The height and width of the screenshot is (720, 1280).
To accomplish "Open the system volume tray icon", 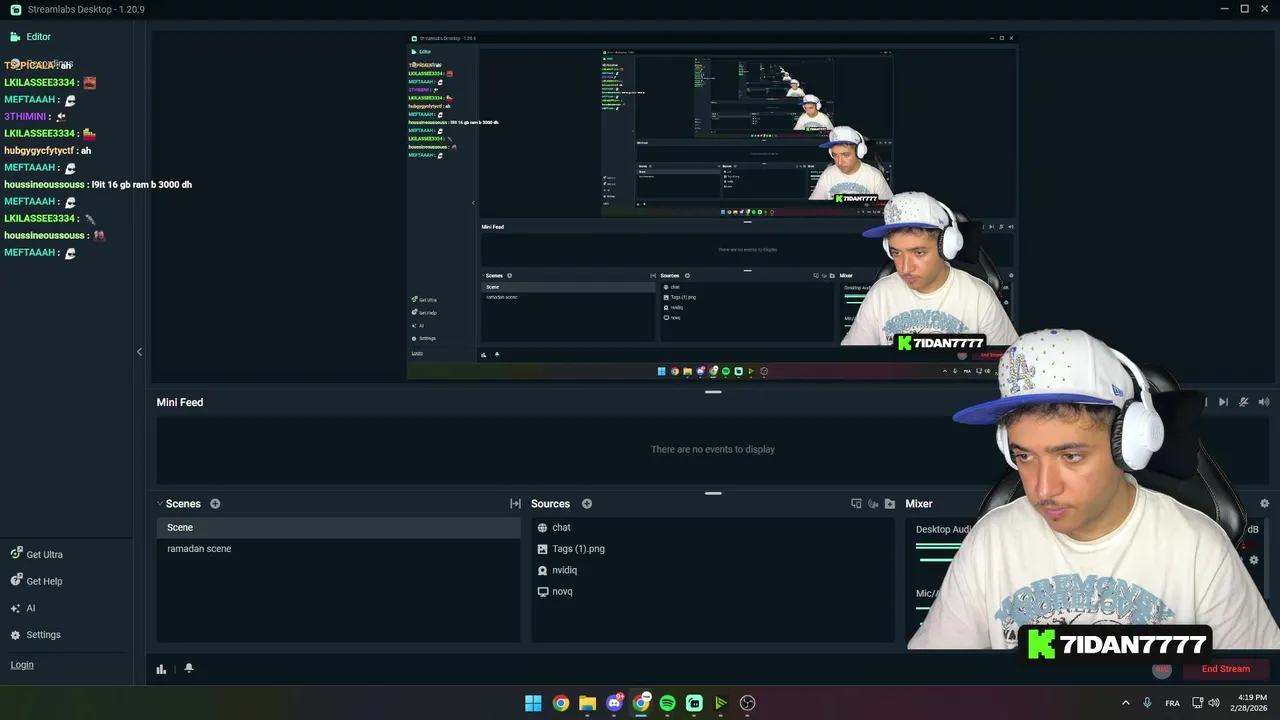I will [x=1214, y=703].
